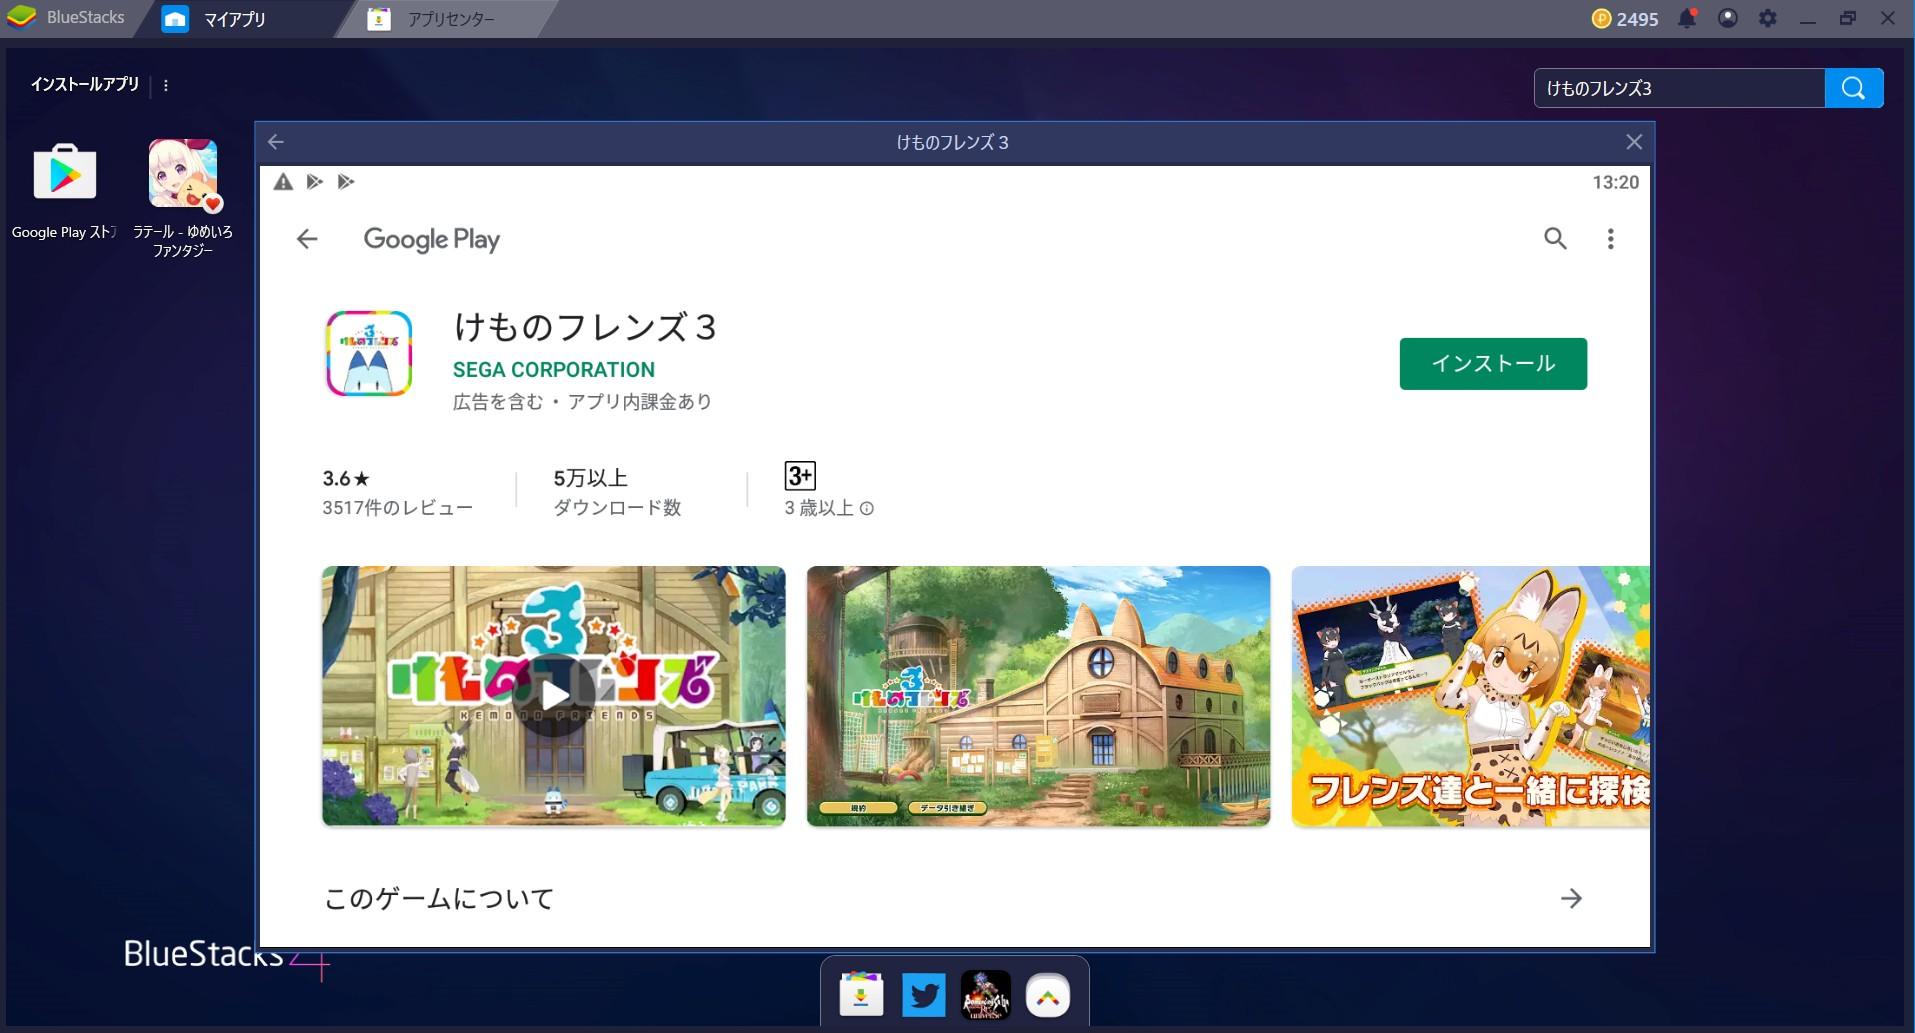
Task: Click the blue search magnifier button
Action: pos(1854,88)
